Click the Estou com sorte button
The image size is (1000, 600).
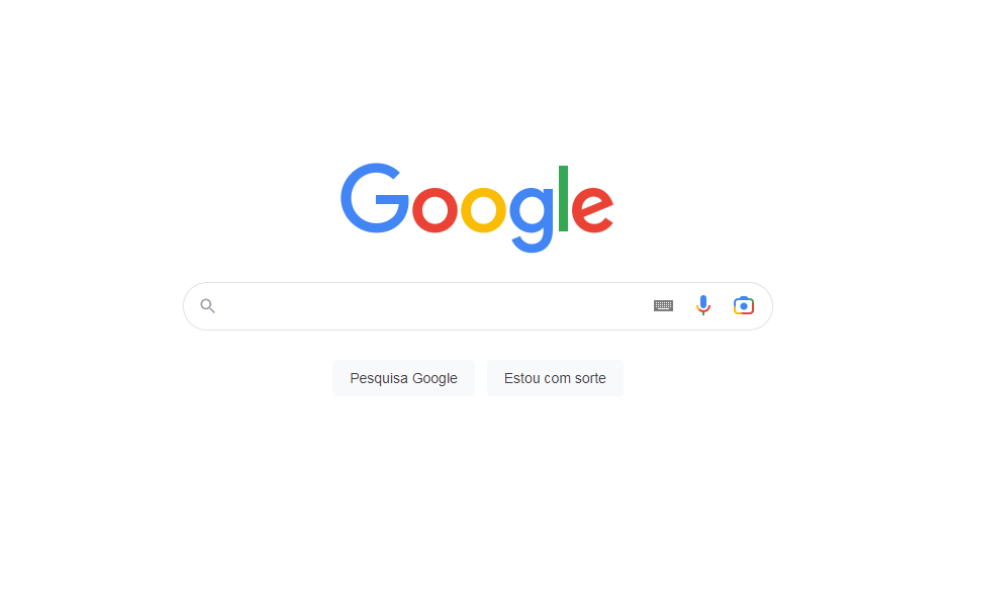click(x=555, y=378)
